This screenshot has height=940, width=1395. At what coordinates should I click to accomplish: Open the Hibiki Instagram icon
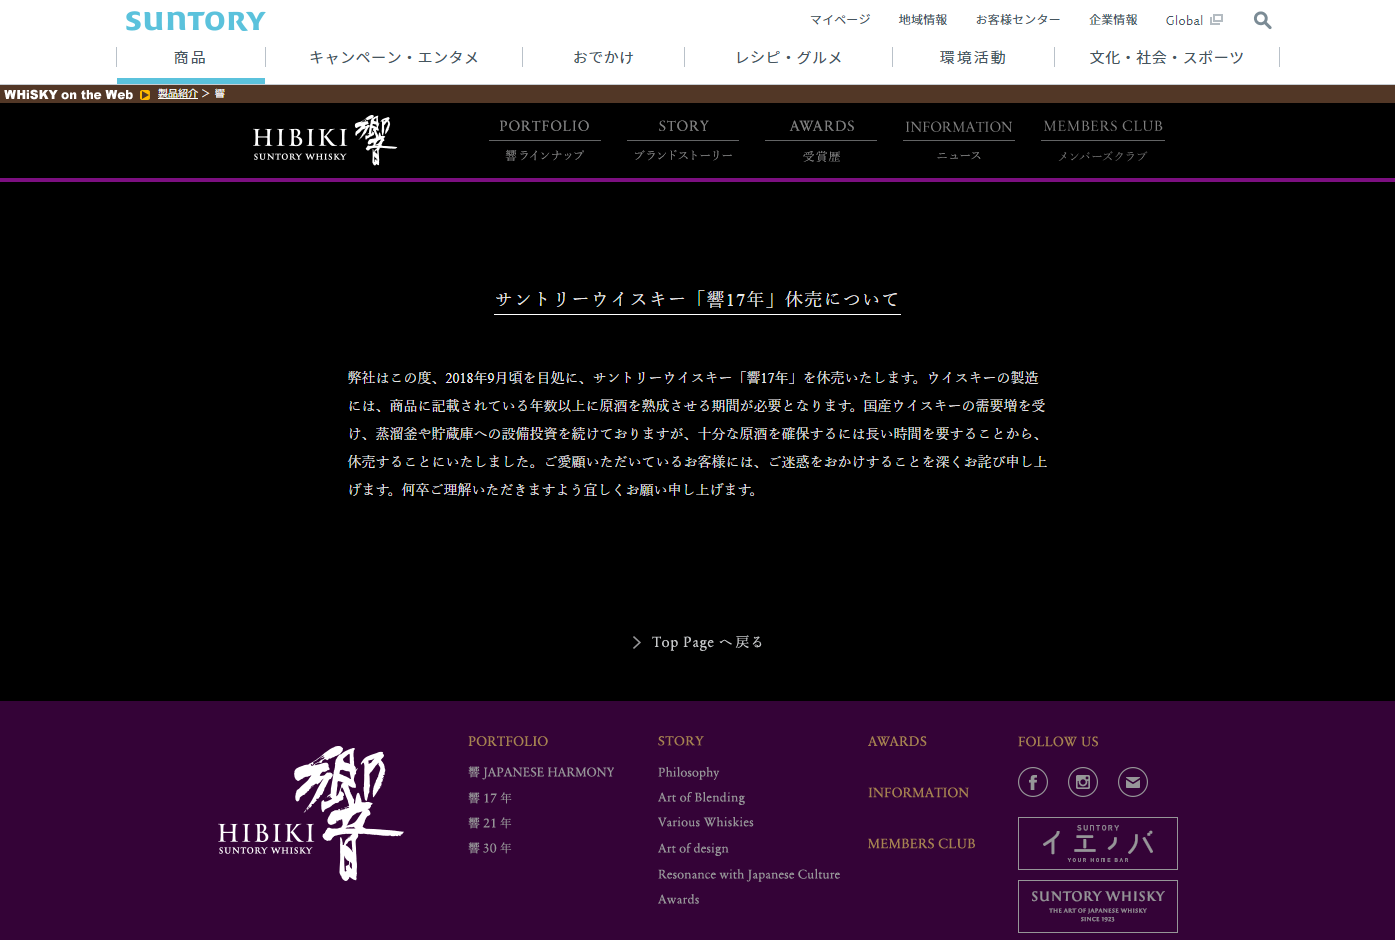[x=1083, y=782]
